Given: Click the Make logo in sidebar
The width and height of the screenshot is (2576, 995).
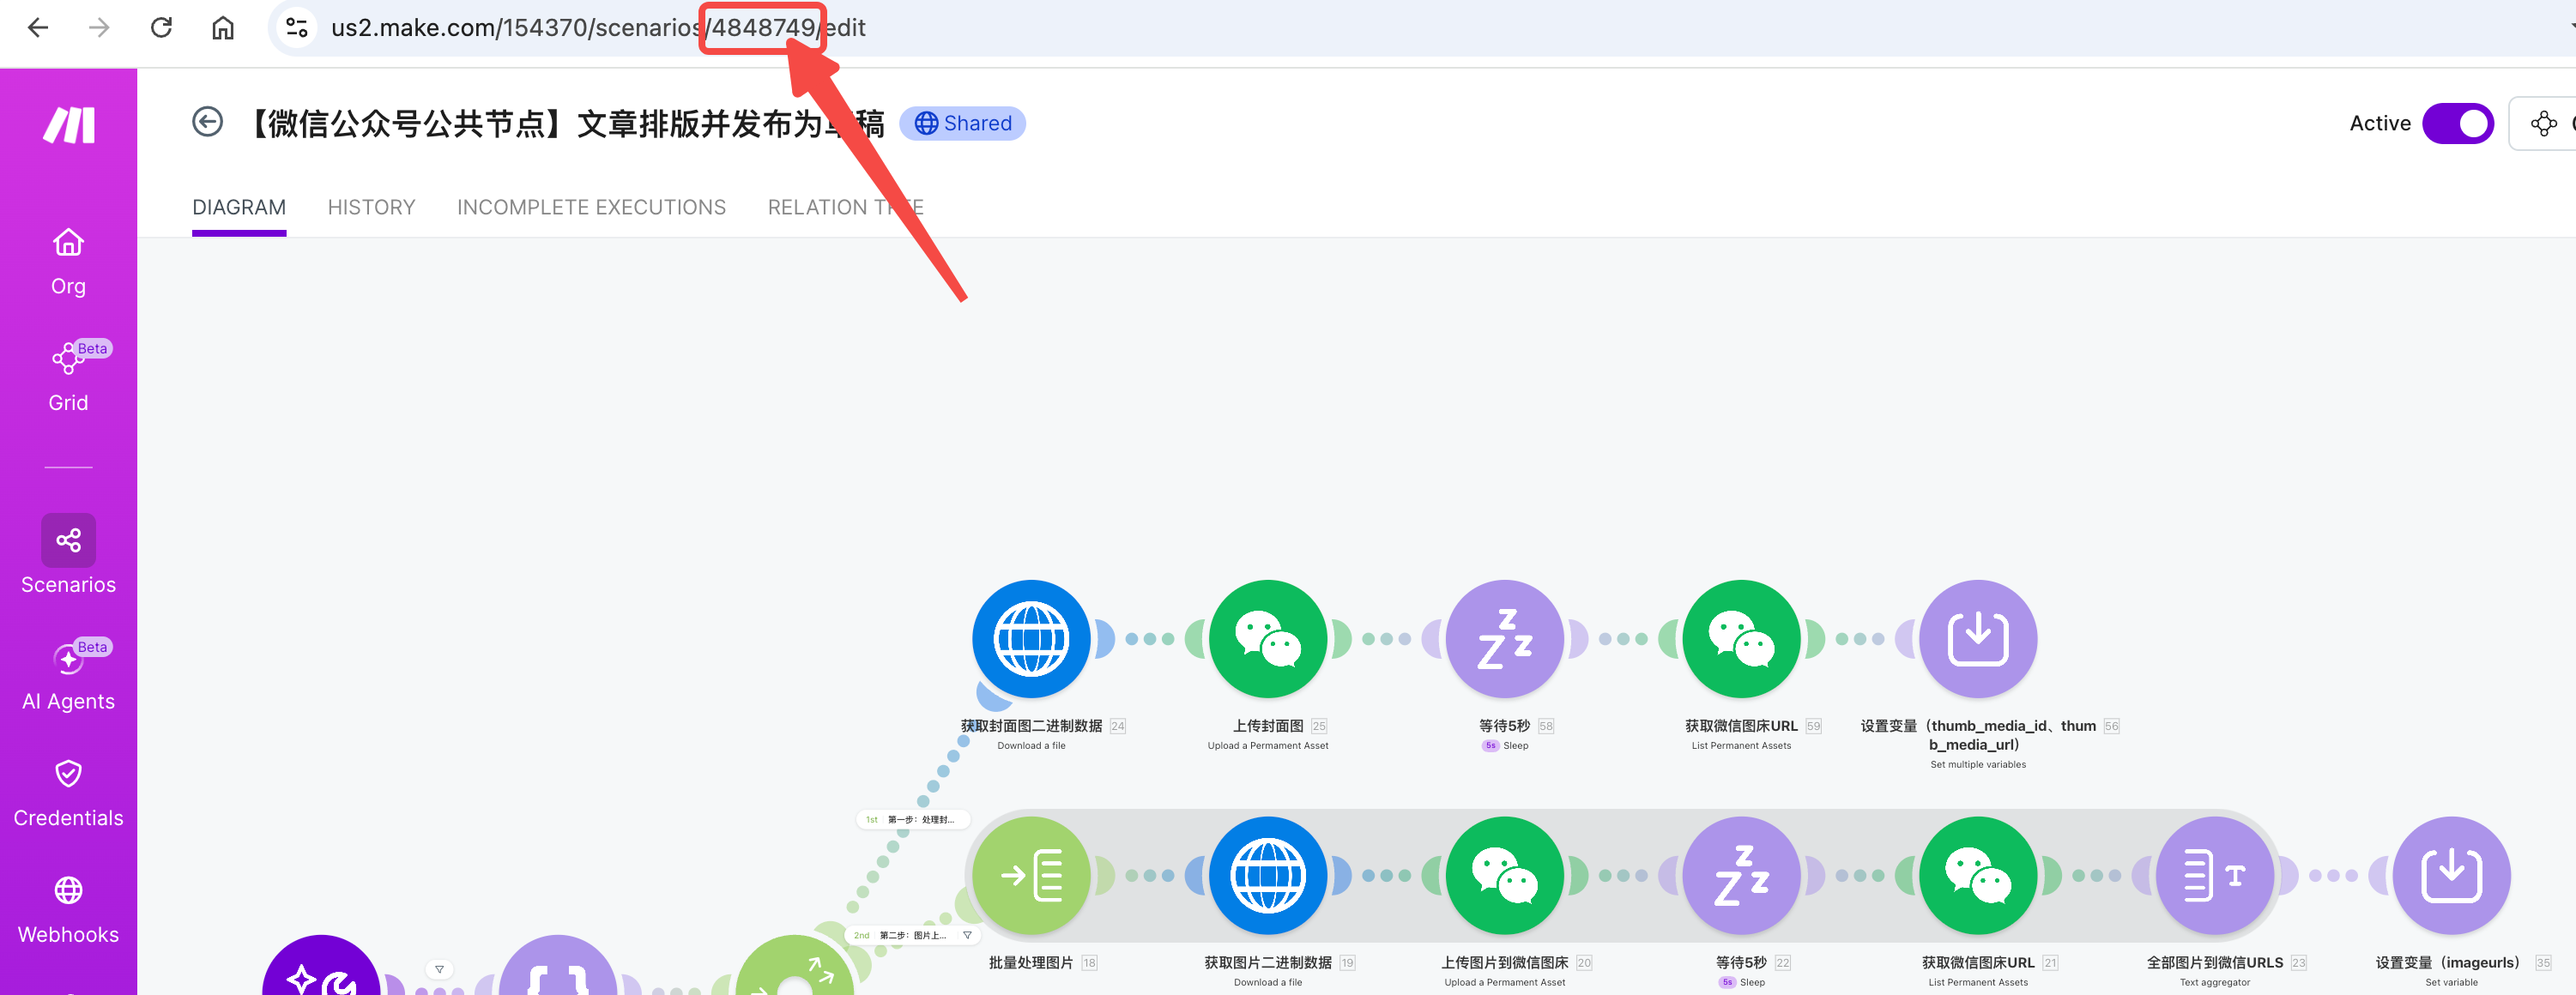Looking at the screenshot, I should [68, 126].
